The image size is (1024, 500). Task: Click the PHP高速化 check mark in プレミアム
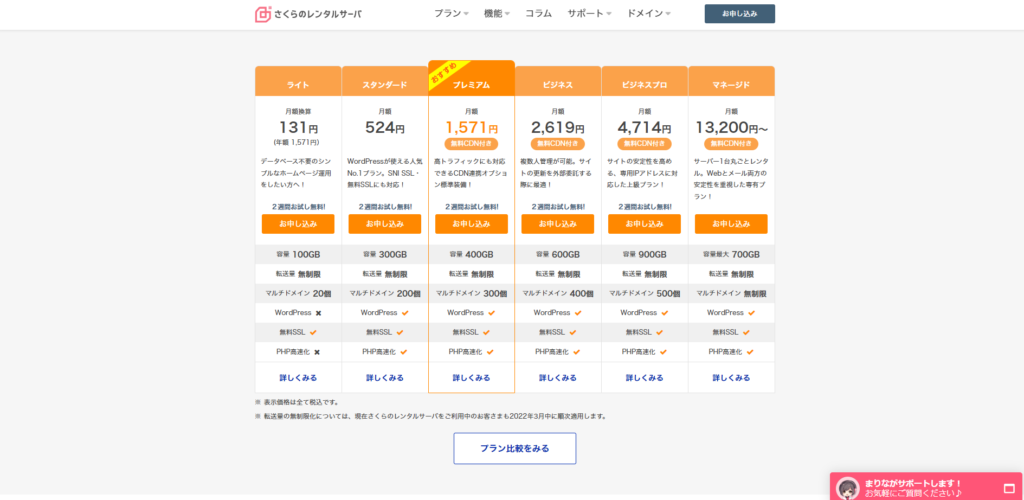(490, 352)
